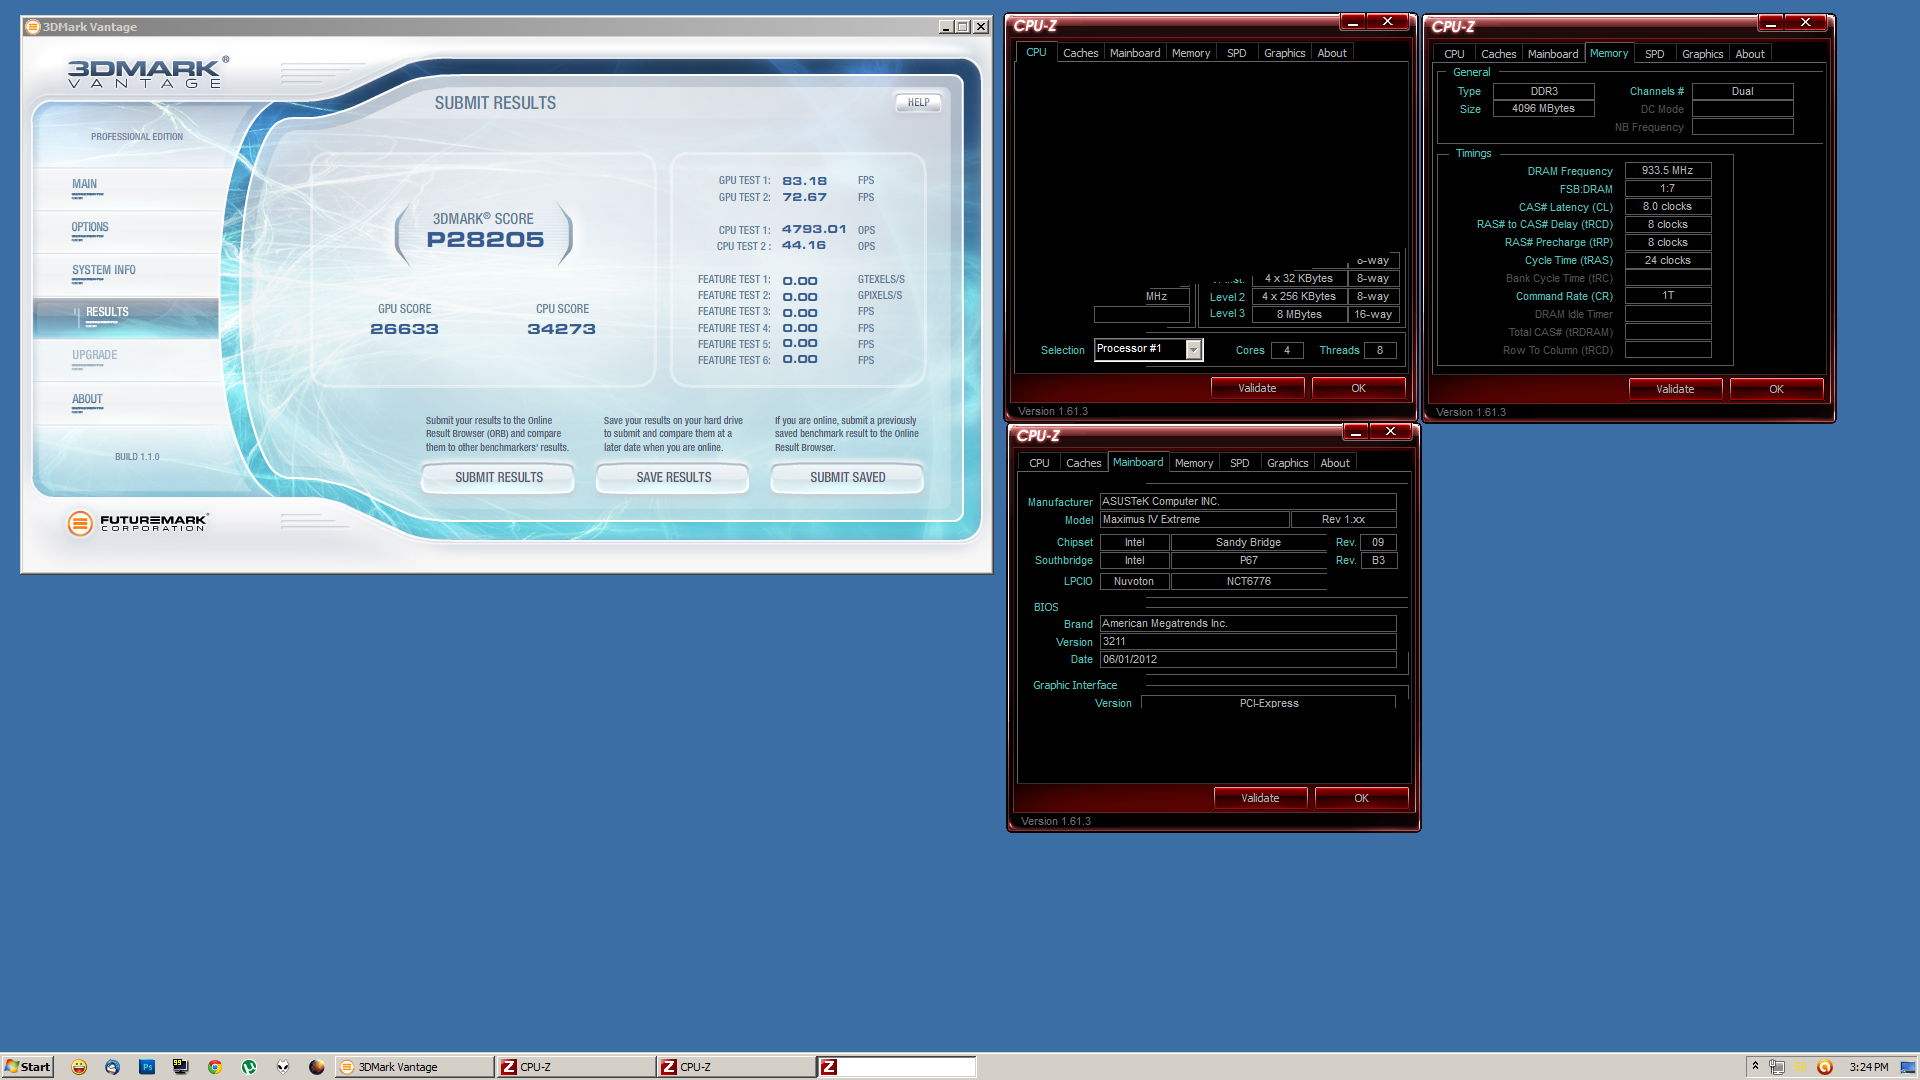Switch to 3DMark Vantage taskbar button
This screenshot has height=1080, width=1920.
click(414, 1067)
